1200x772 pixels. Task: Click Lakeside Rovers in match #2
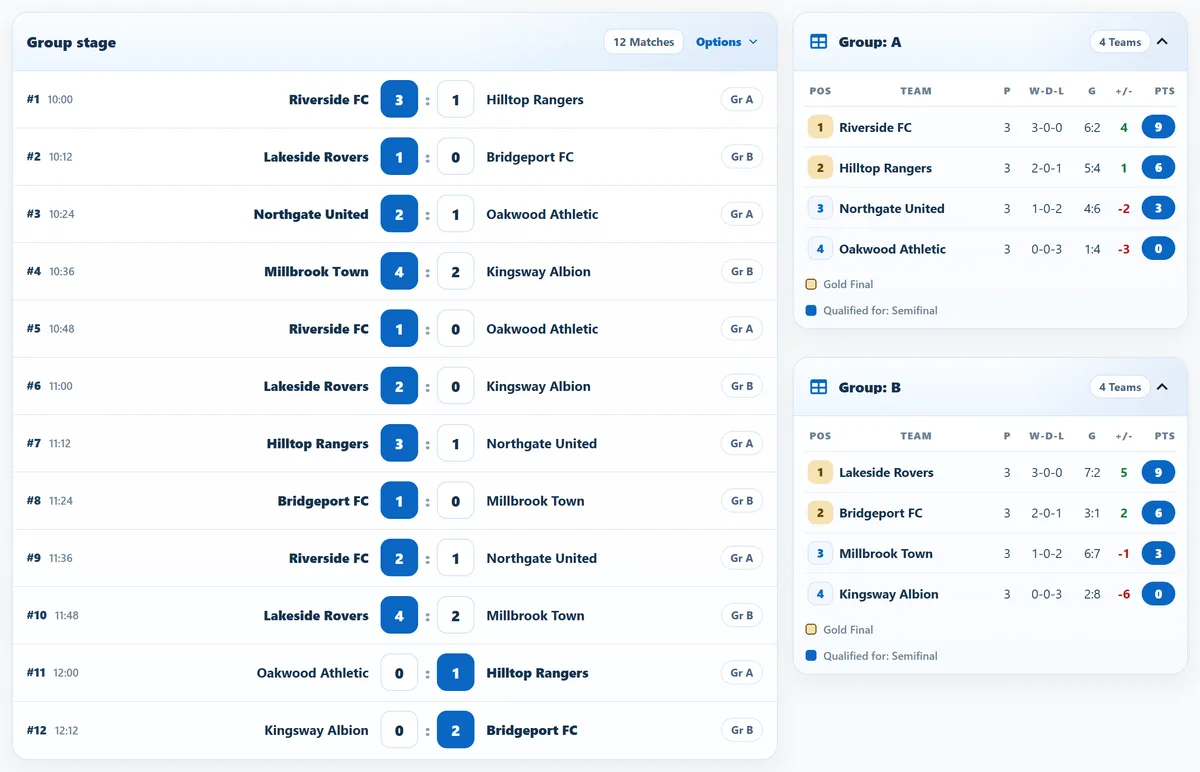316,157
